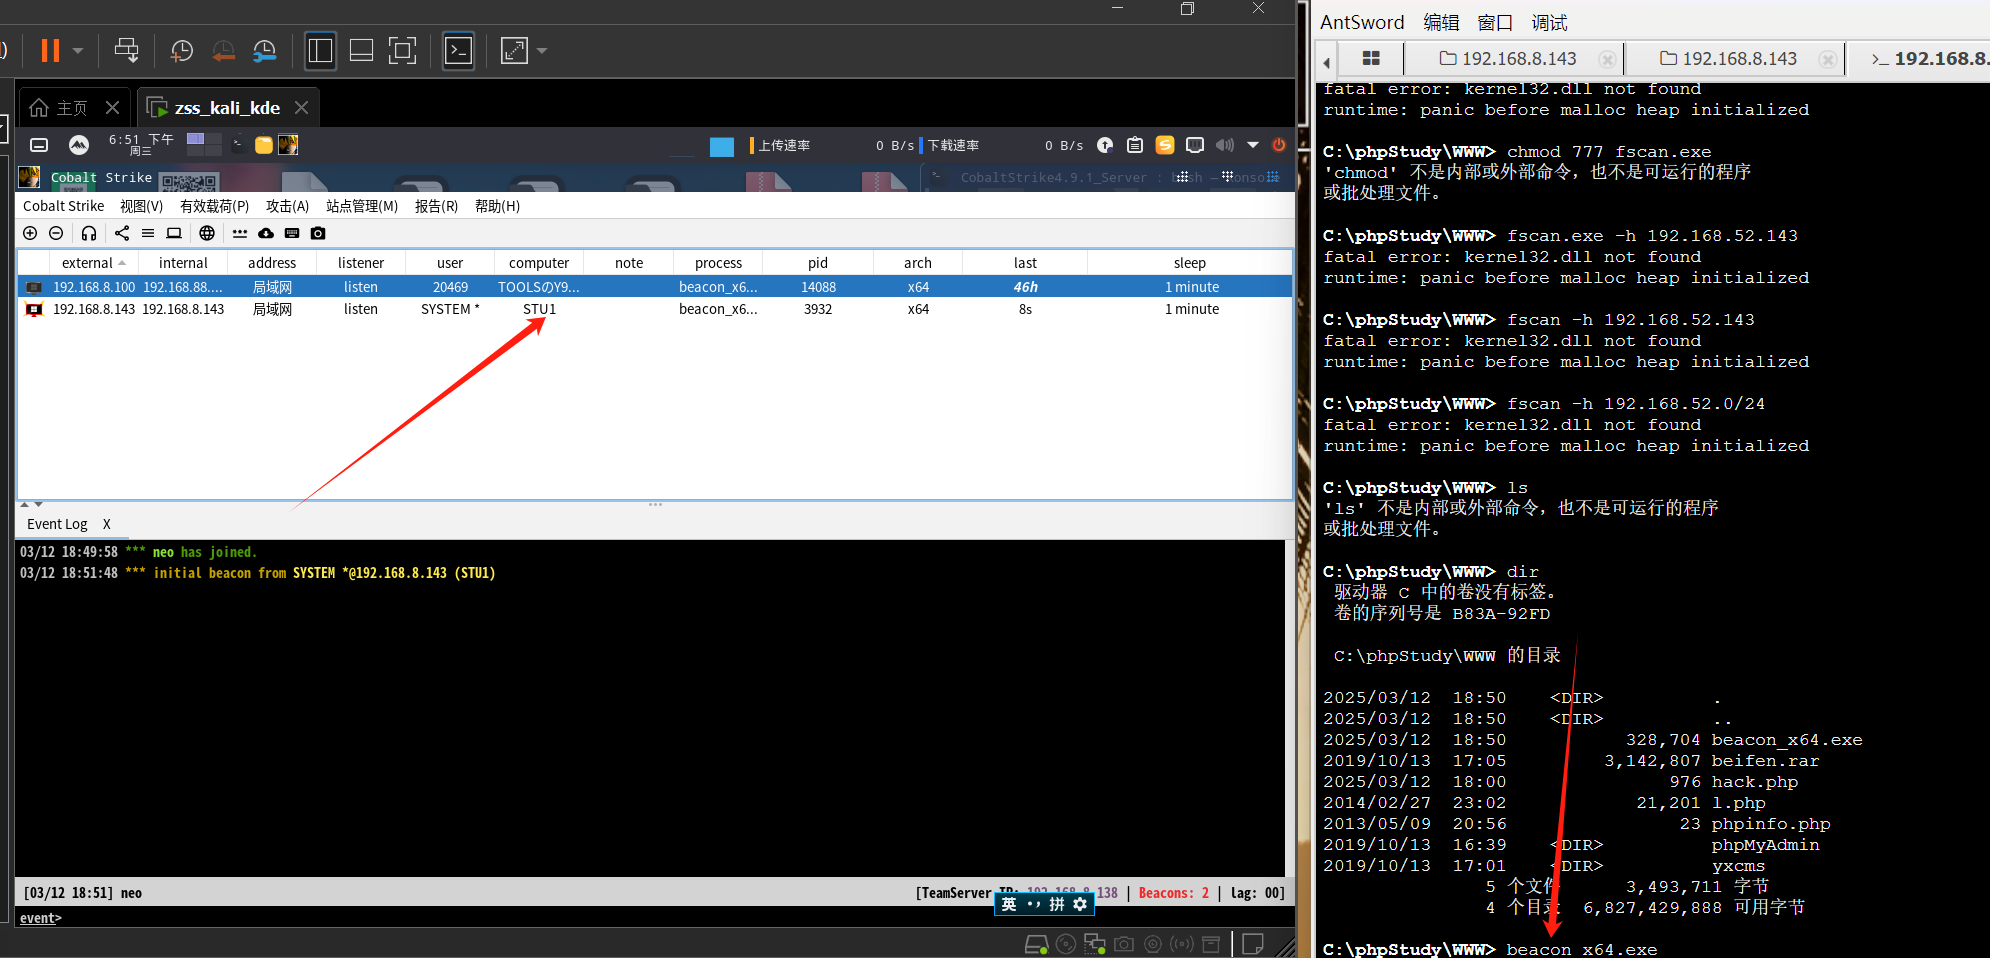The width and height of the screenshot is (1990, 958).
Task: Open the VMware snapshot manager
Action: 265,50
